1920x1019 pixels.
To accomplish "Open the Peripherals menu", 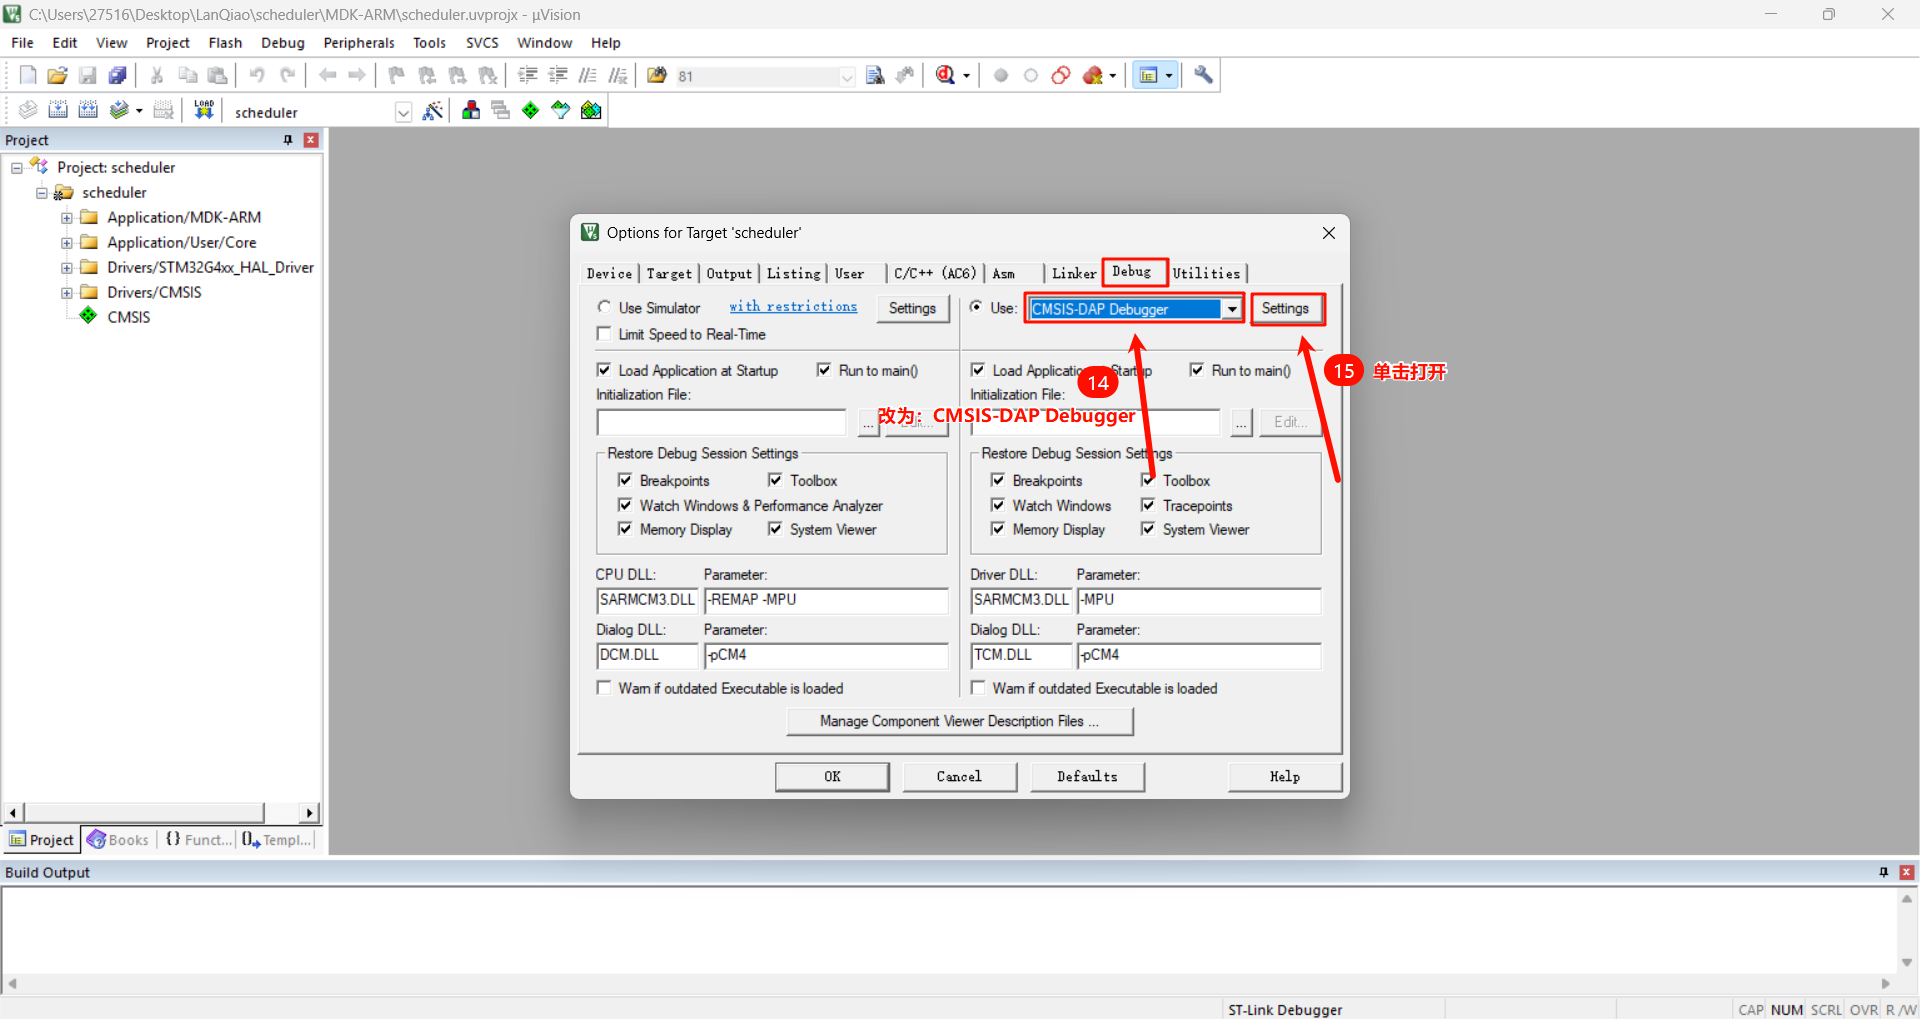I will pos(359,43).
